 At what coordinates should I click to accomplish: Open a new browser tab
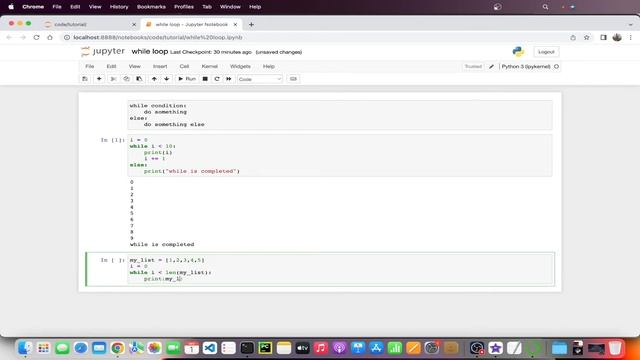[251, 24]
